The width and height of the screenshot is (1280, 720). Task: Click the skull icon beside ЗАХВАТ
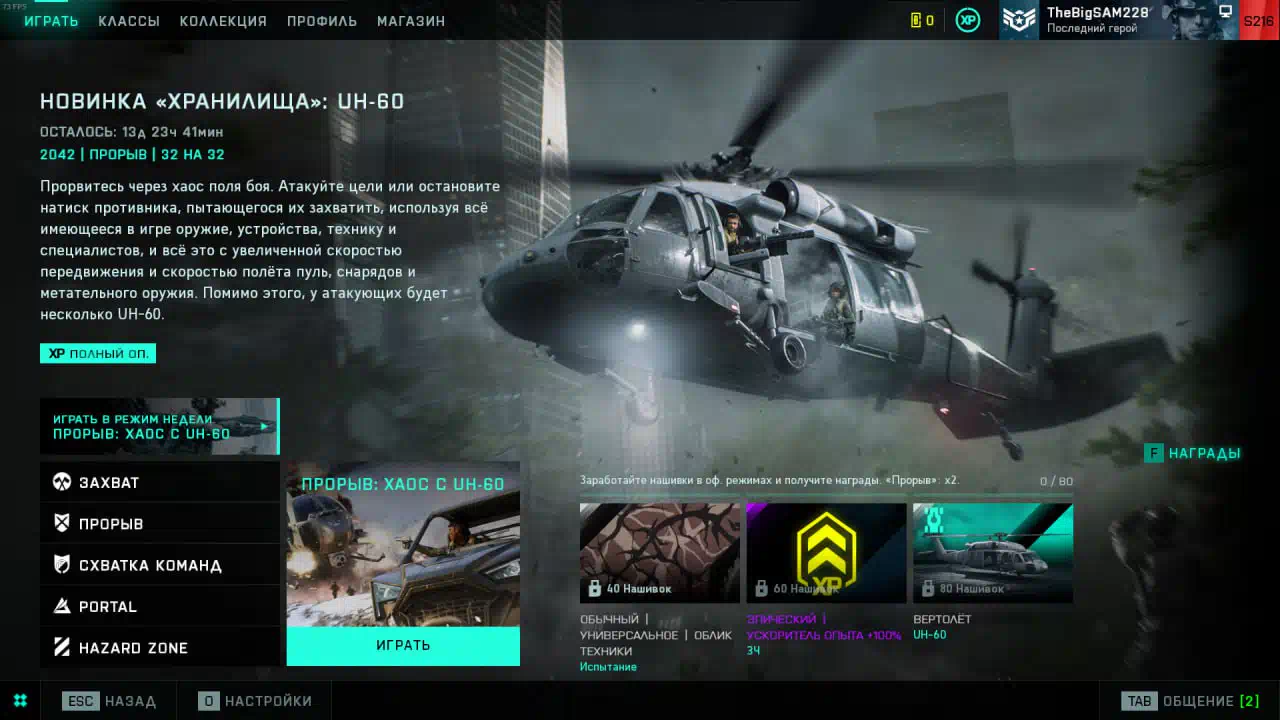pos(62,482)
